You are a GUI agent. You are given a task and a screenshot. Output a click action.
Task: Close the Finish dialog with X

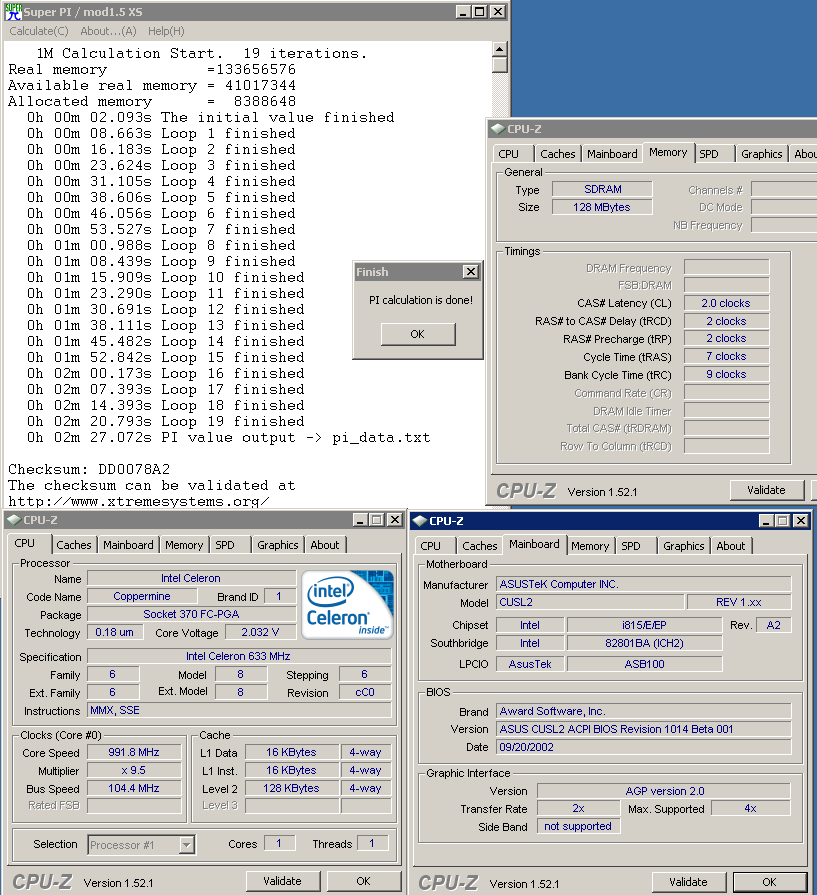click(x=470, y=272)
